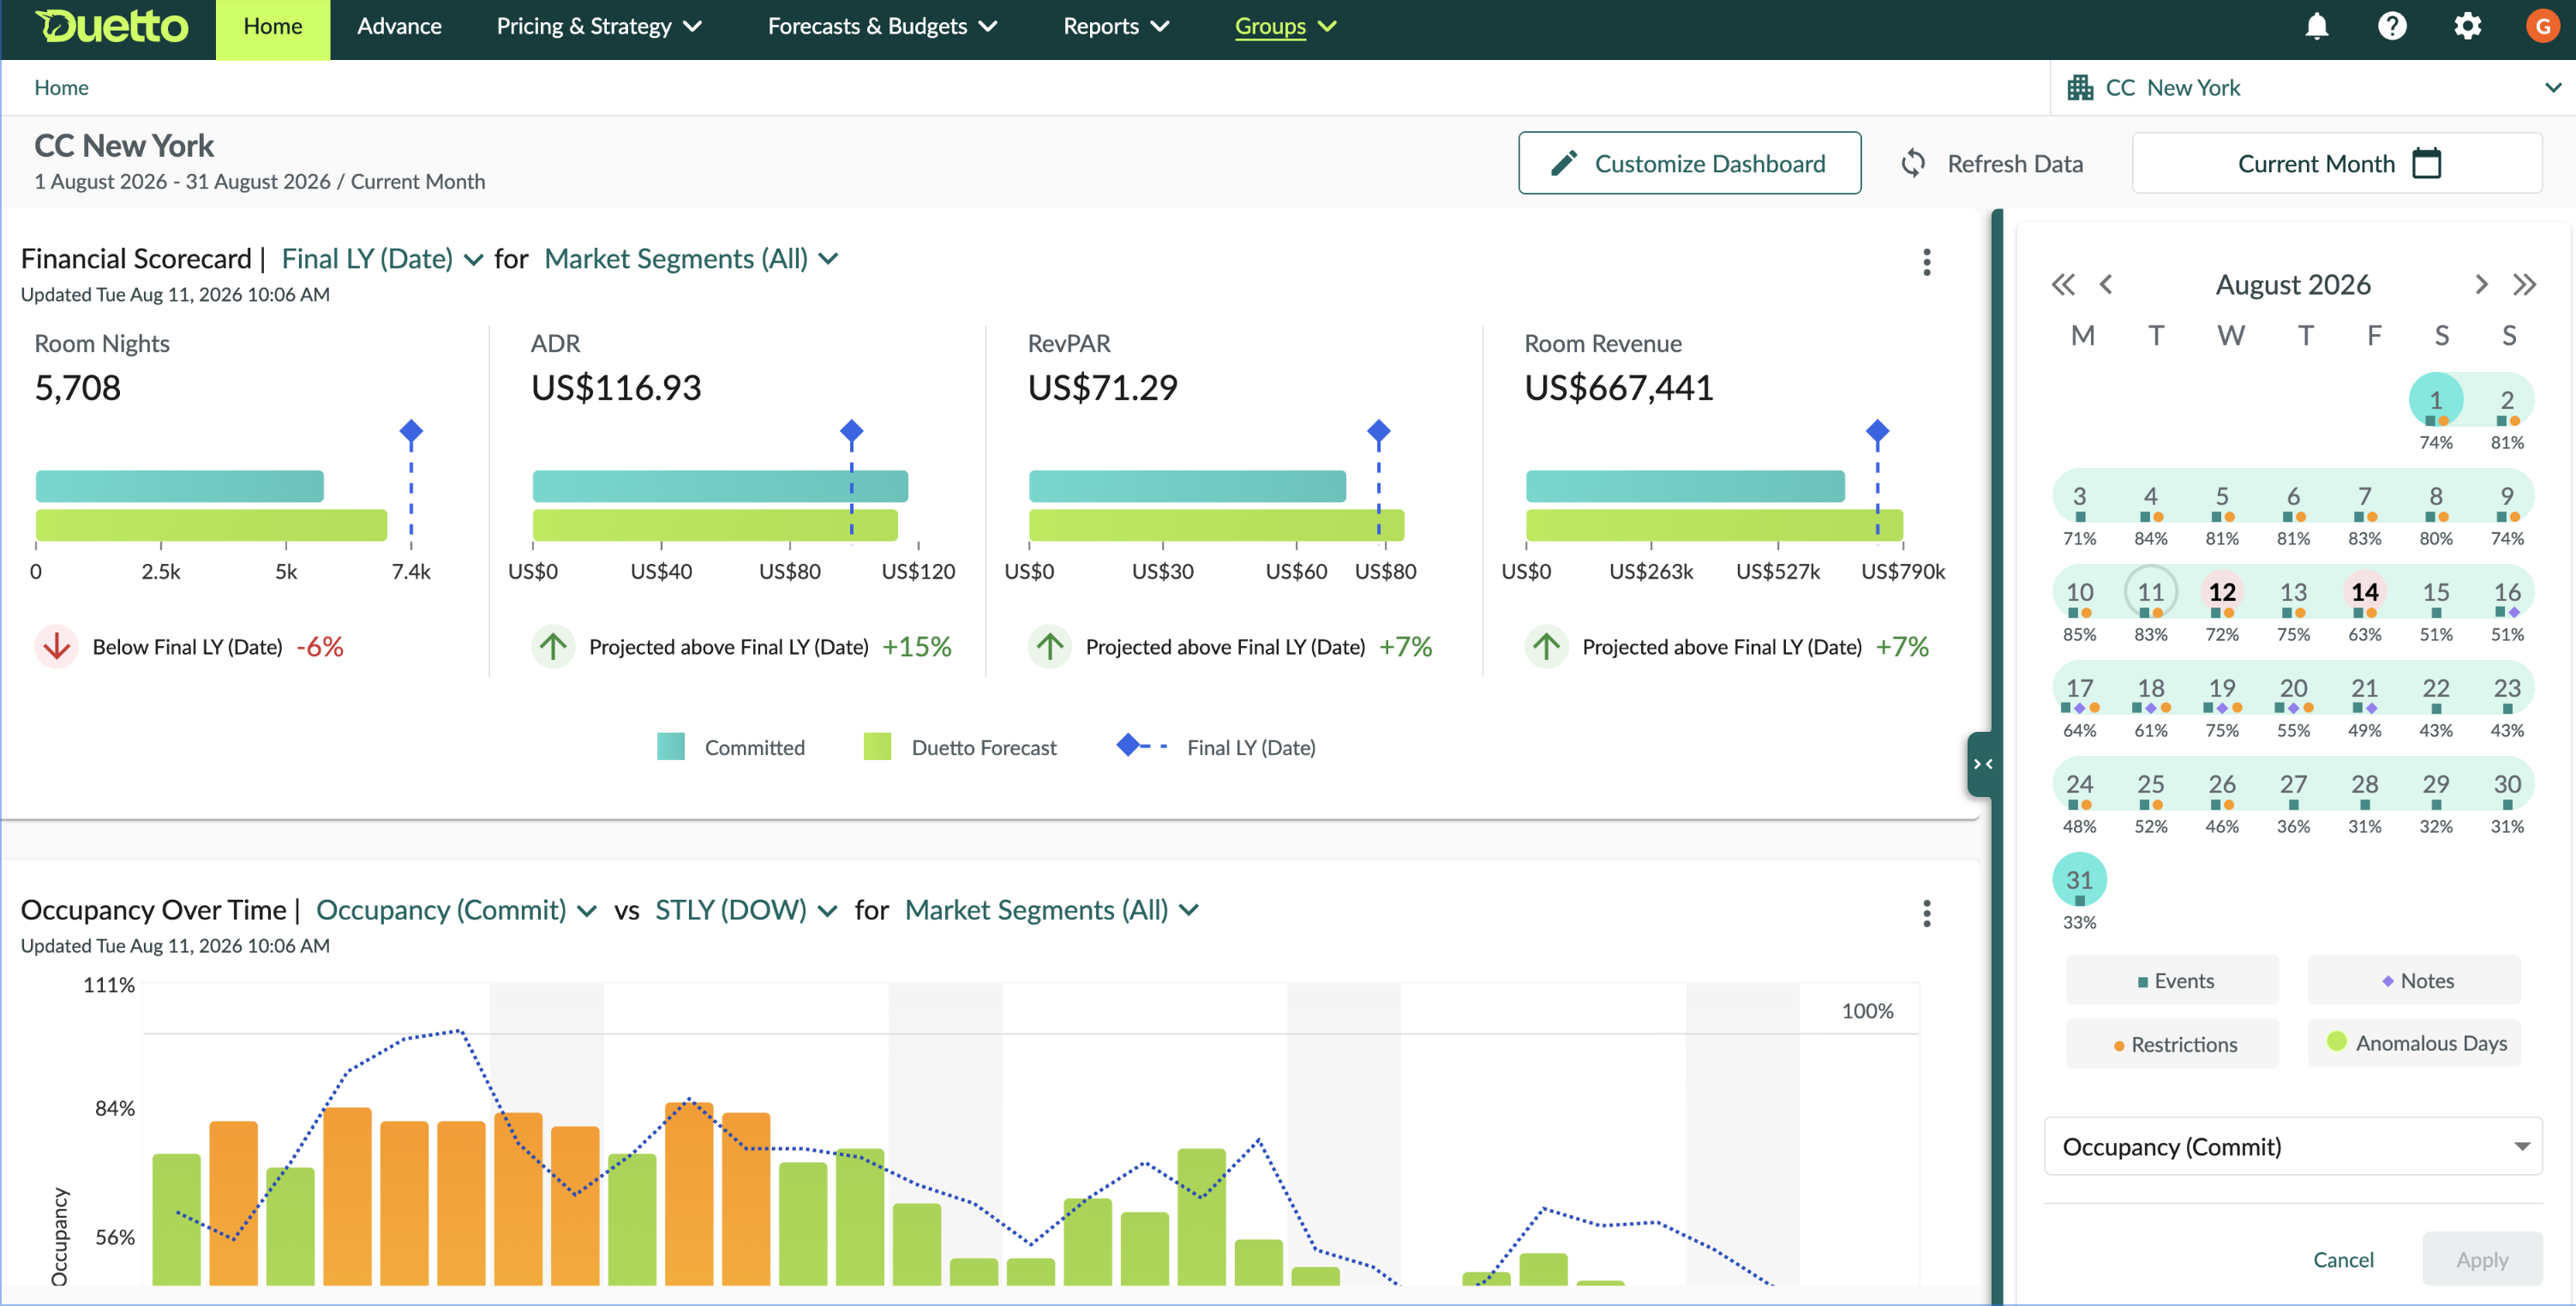
Task: Select August 26 in calendar
Action: click(x=2222, y=784)
